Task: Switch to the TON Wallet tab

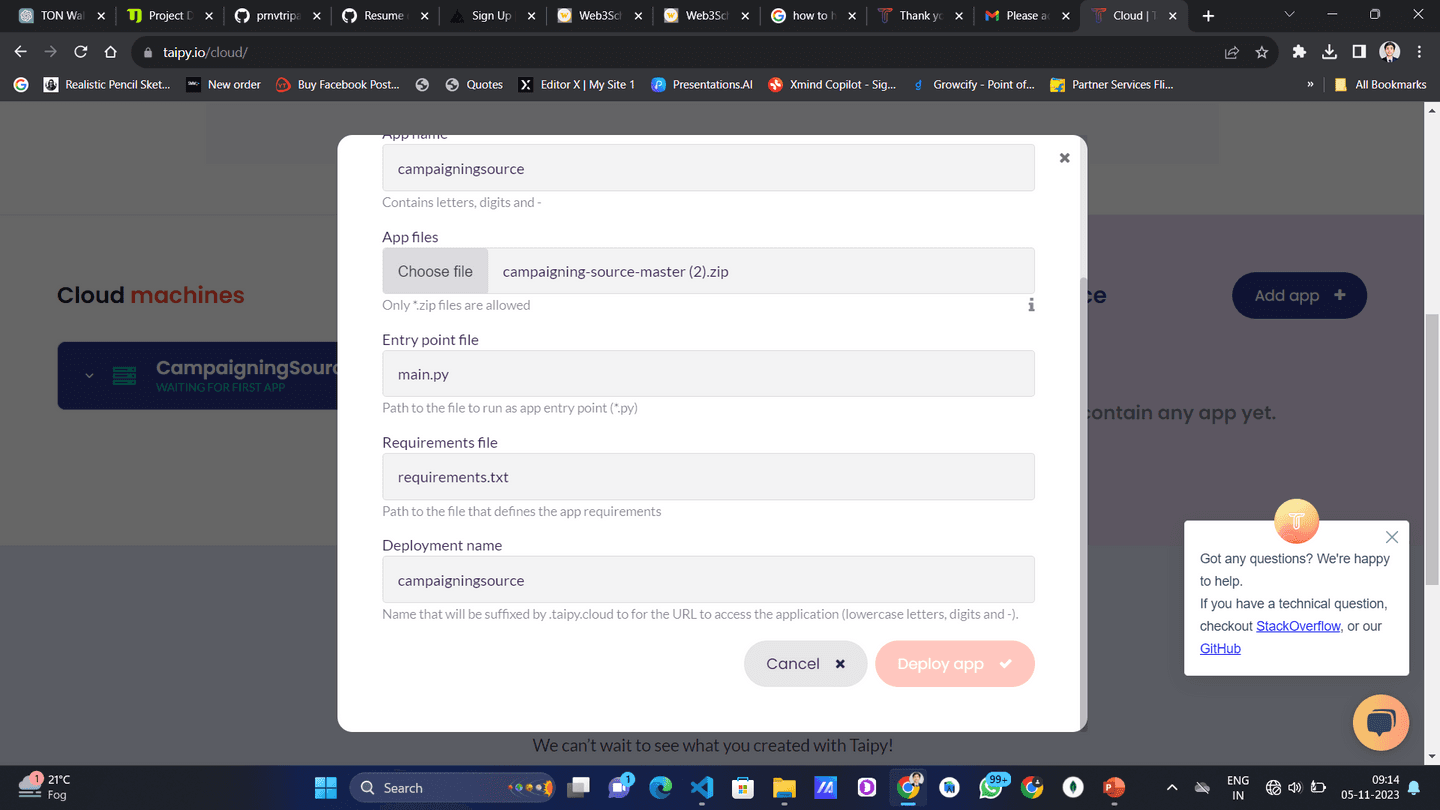Action: (x=62, y=15)
